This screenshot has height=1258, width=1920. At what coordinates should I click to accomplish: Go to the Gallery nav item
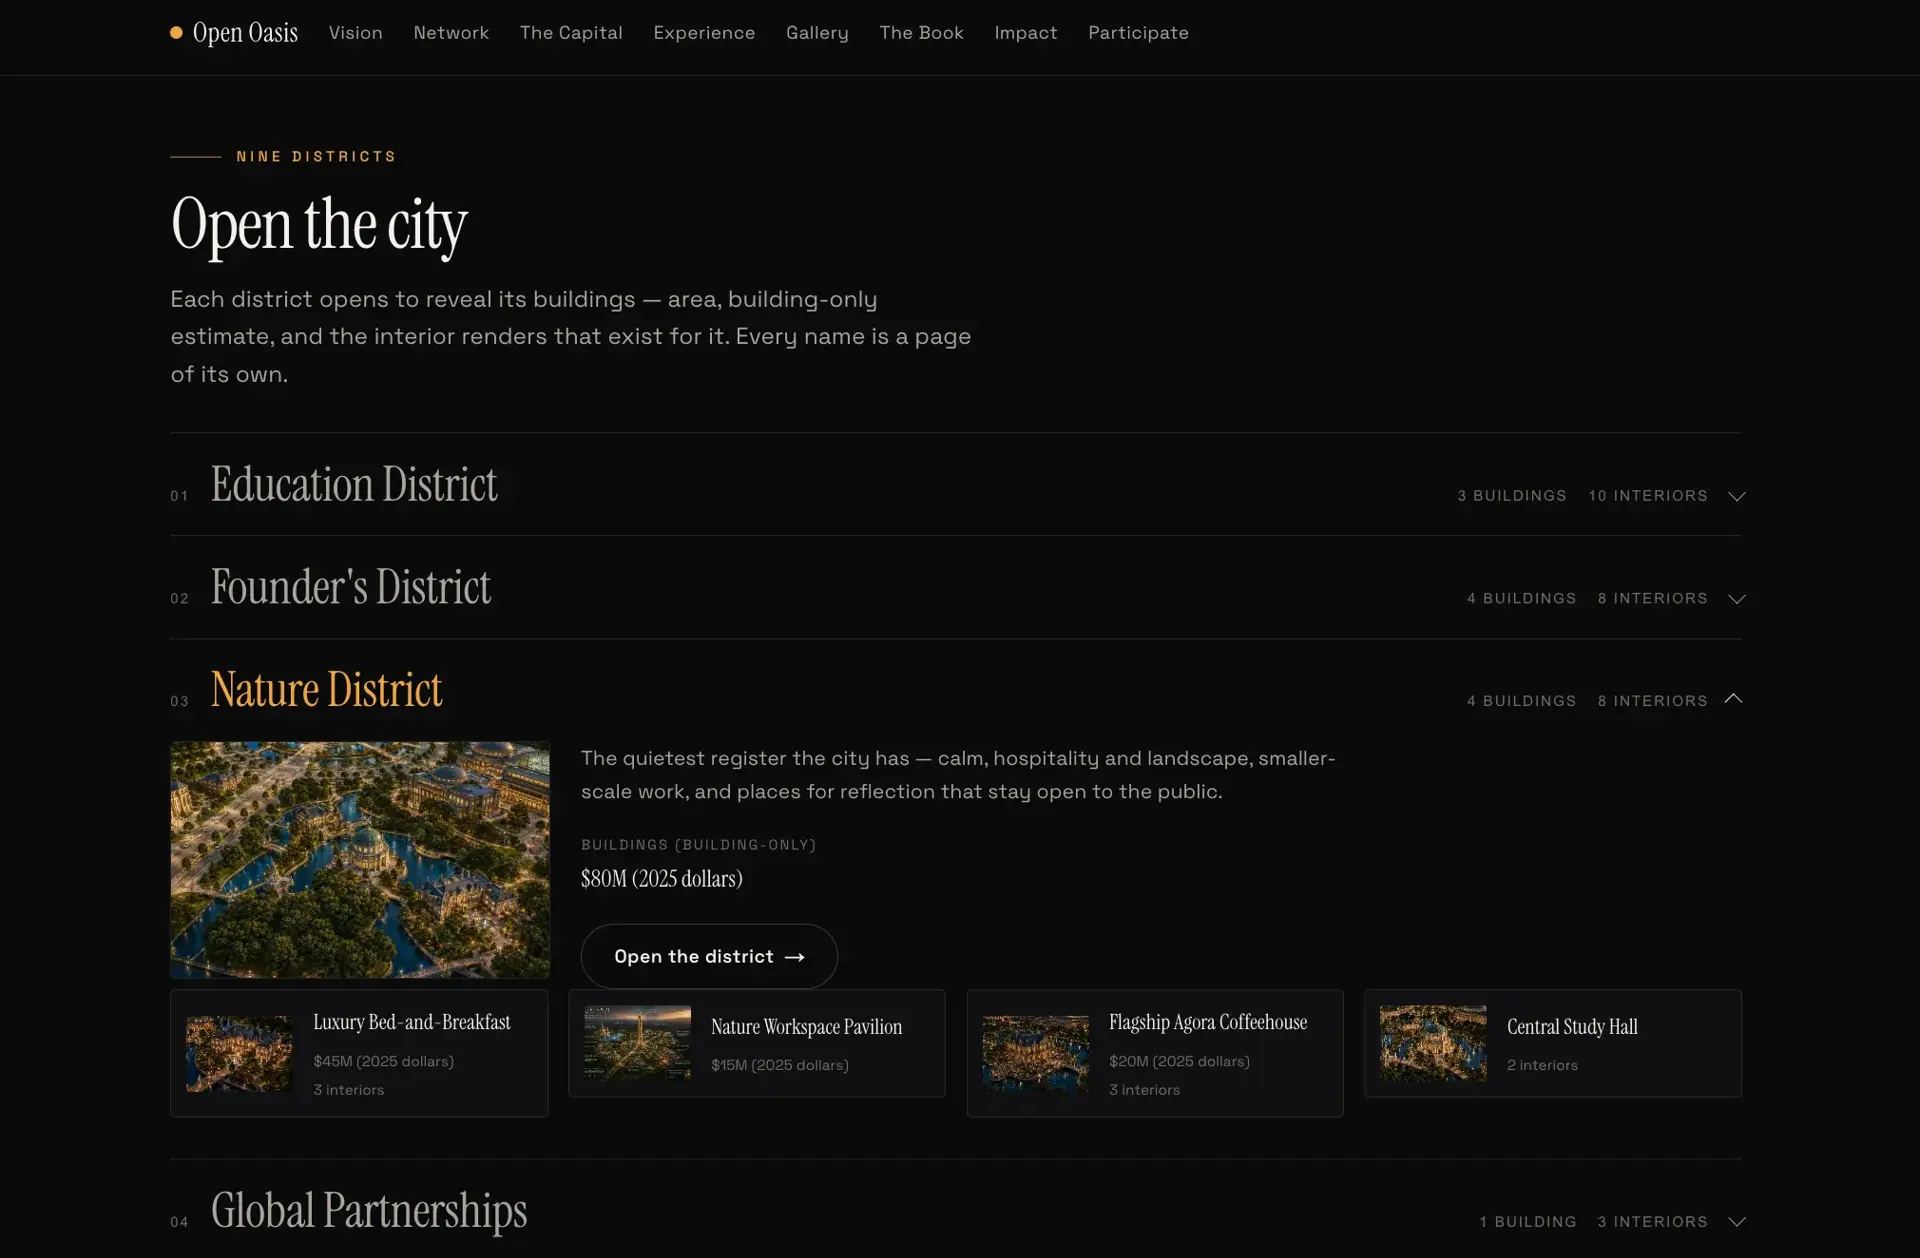pos(817,33)
